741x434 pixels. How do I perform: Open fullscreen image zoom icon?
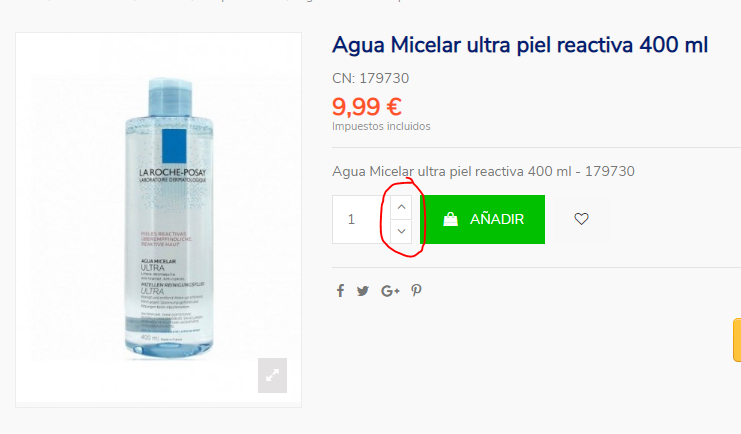272,375
